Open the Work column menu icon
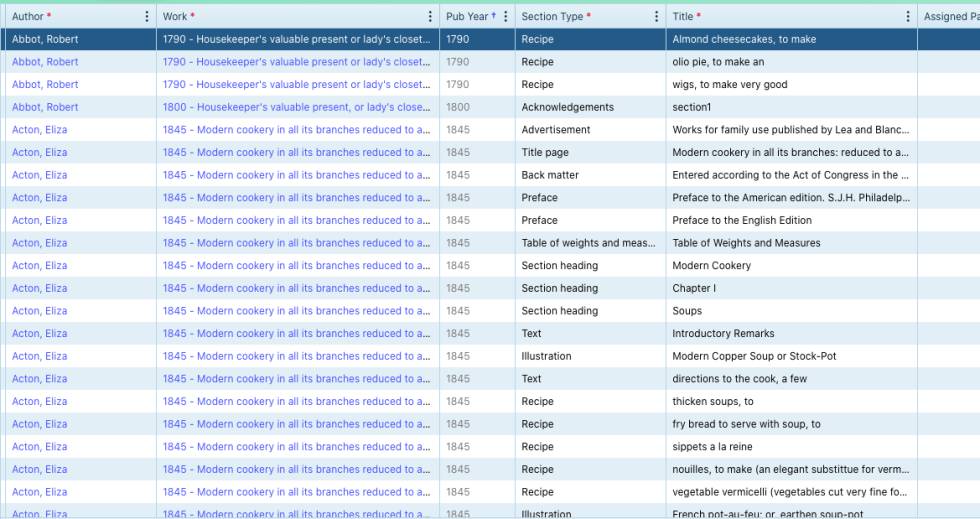This screenshot has width=980, height=519. 430,17
